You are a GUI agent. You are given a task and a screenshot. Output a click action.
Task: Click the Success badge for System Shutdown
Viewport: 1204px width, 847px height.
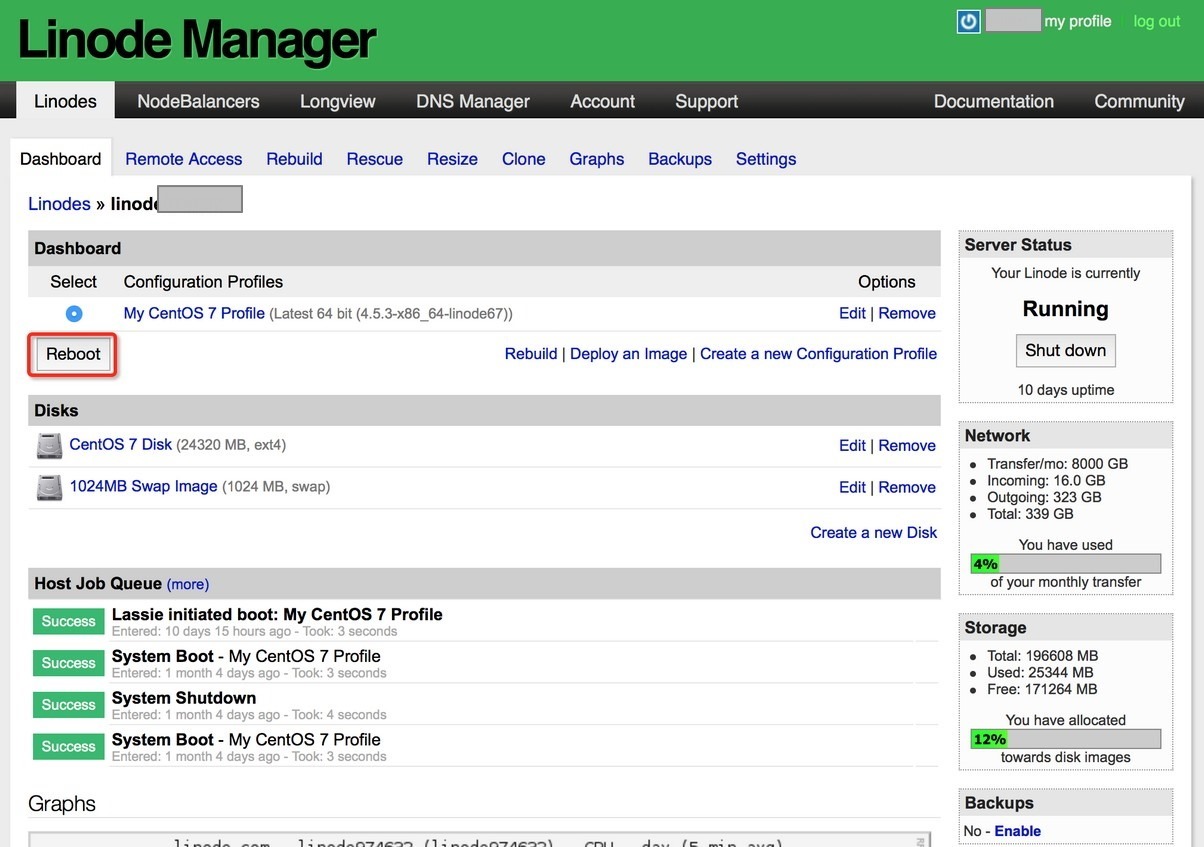(x=69, y=705)
